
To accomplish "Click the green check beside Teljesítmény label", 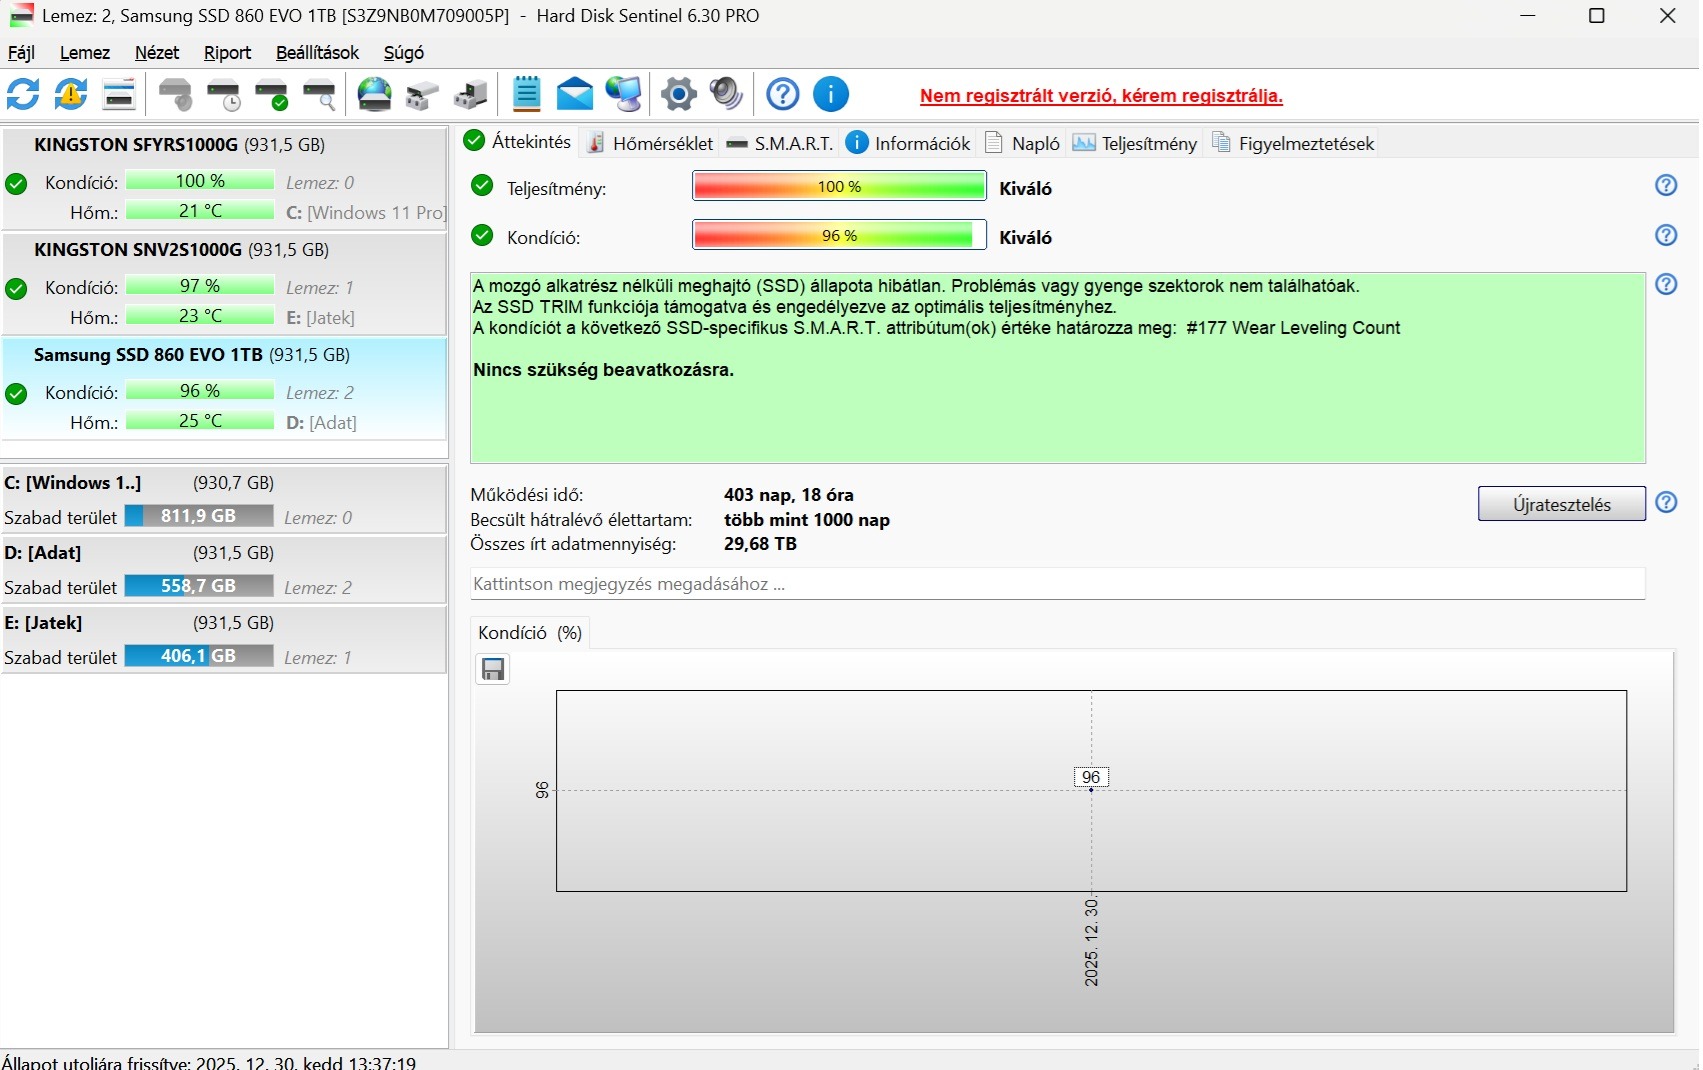I will (482, 186).
